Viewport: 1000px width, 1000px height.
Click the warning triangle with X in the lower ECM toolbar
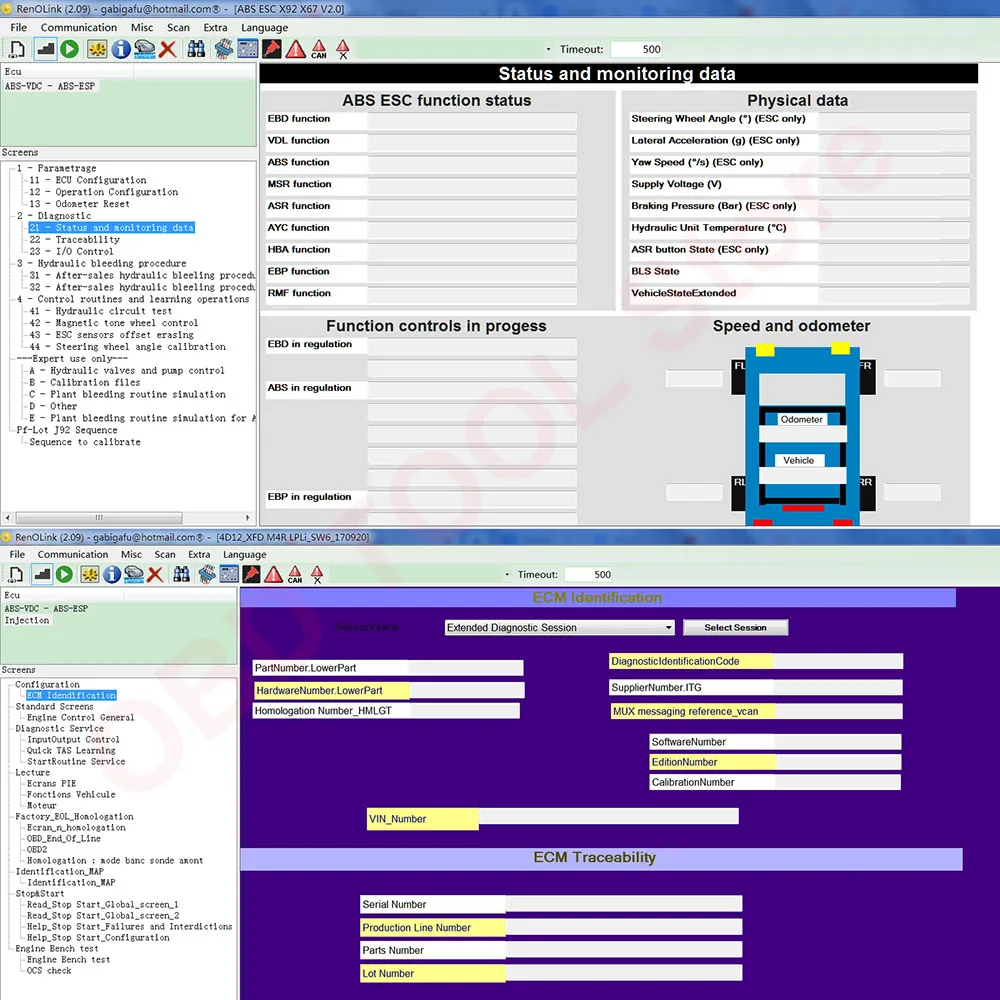click(x=317, y=574)
